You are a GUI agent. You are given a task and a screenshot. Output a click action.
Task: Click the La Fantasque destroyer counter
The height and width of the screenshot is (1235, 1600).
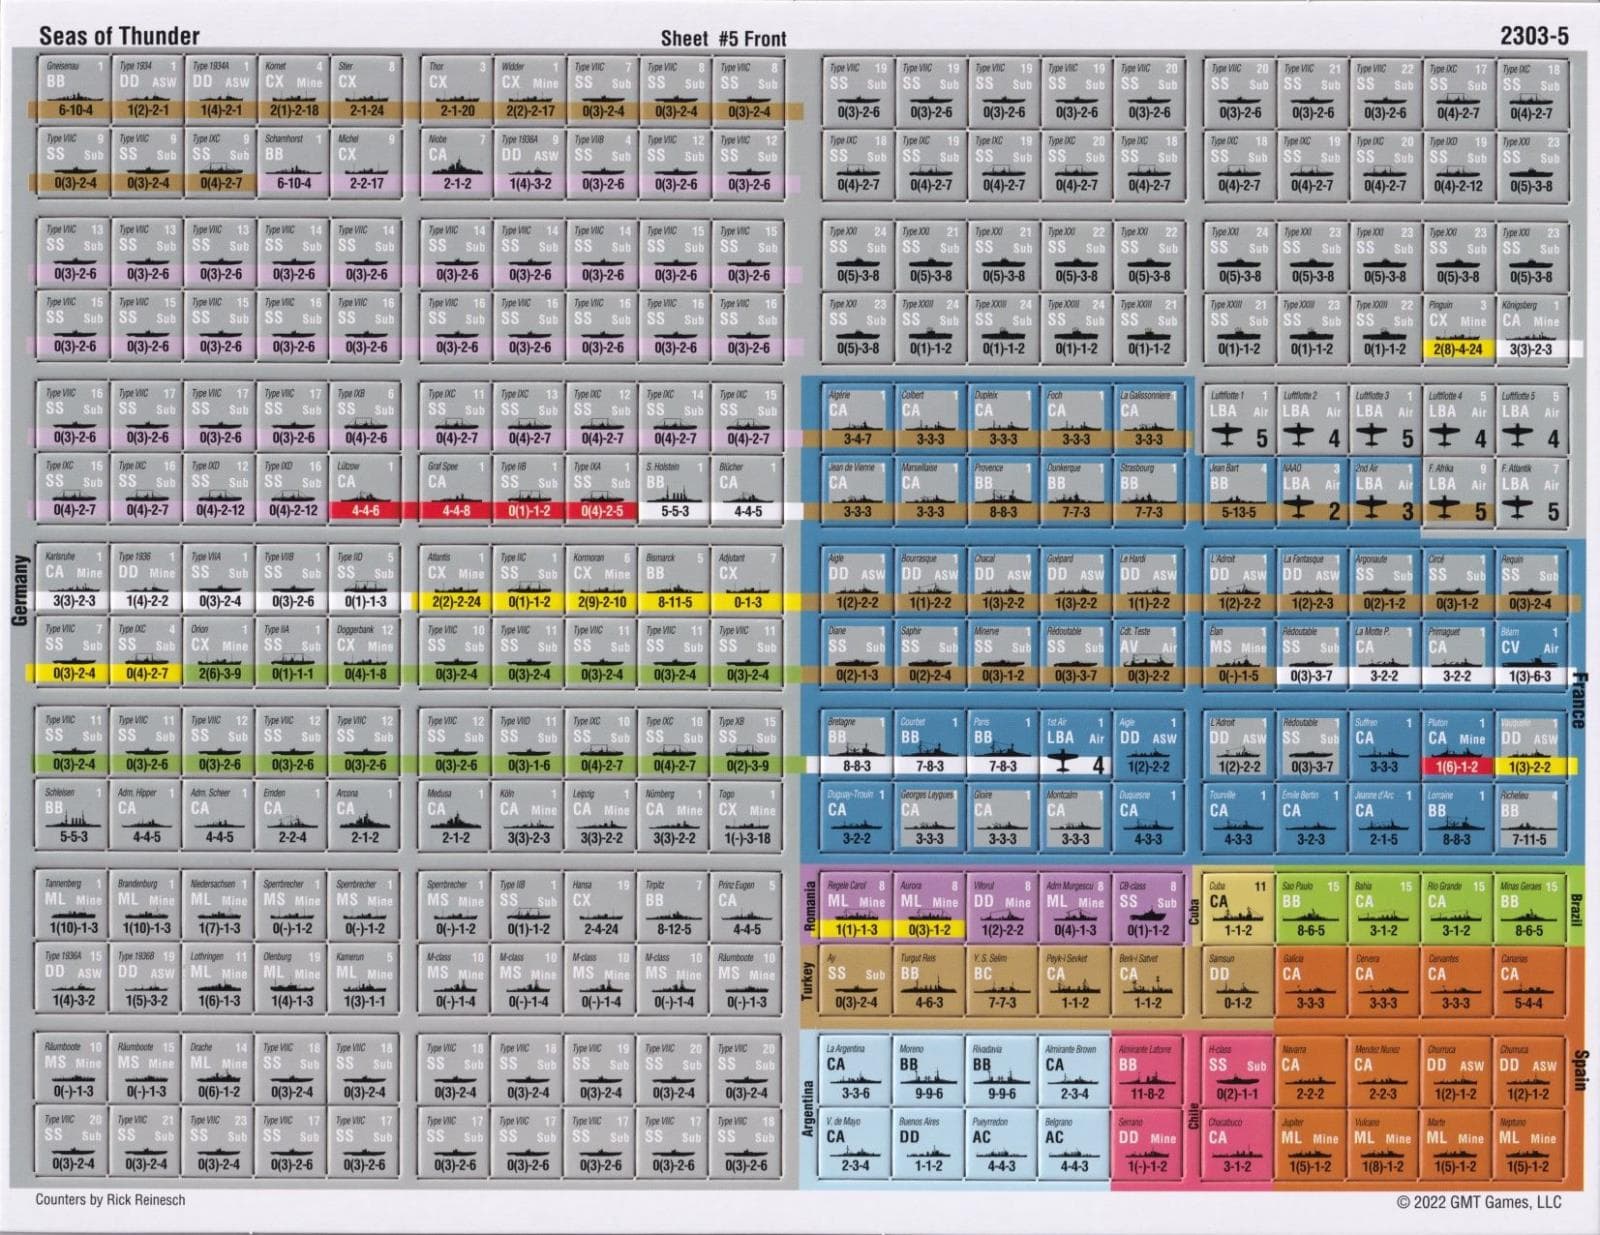click(x=1312, y=583)
